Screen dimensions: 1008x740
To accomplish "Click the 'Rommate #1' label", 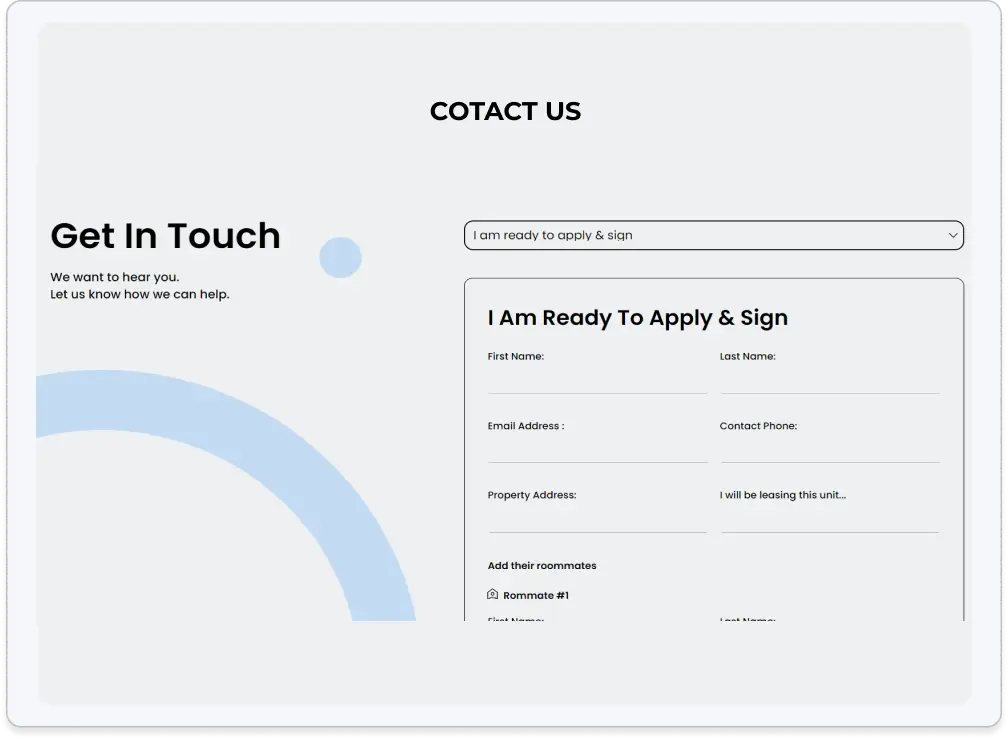I will pos(536,596).
